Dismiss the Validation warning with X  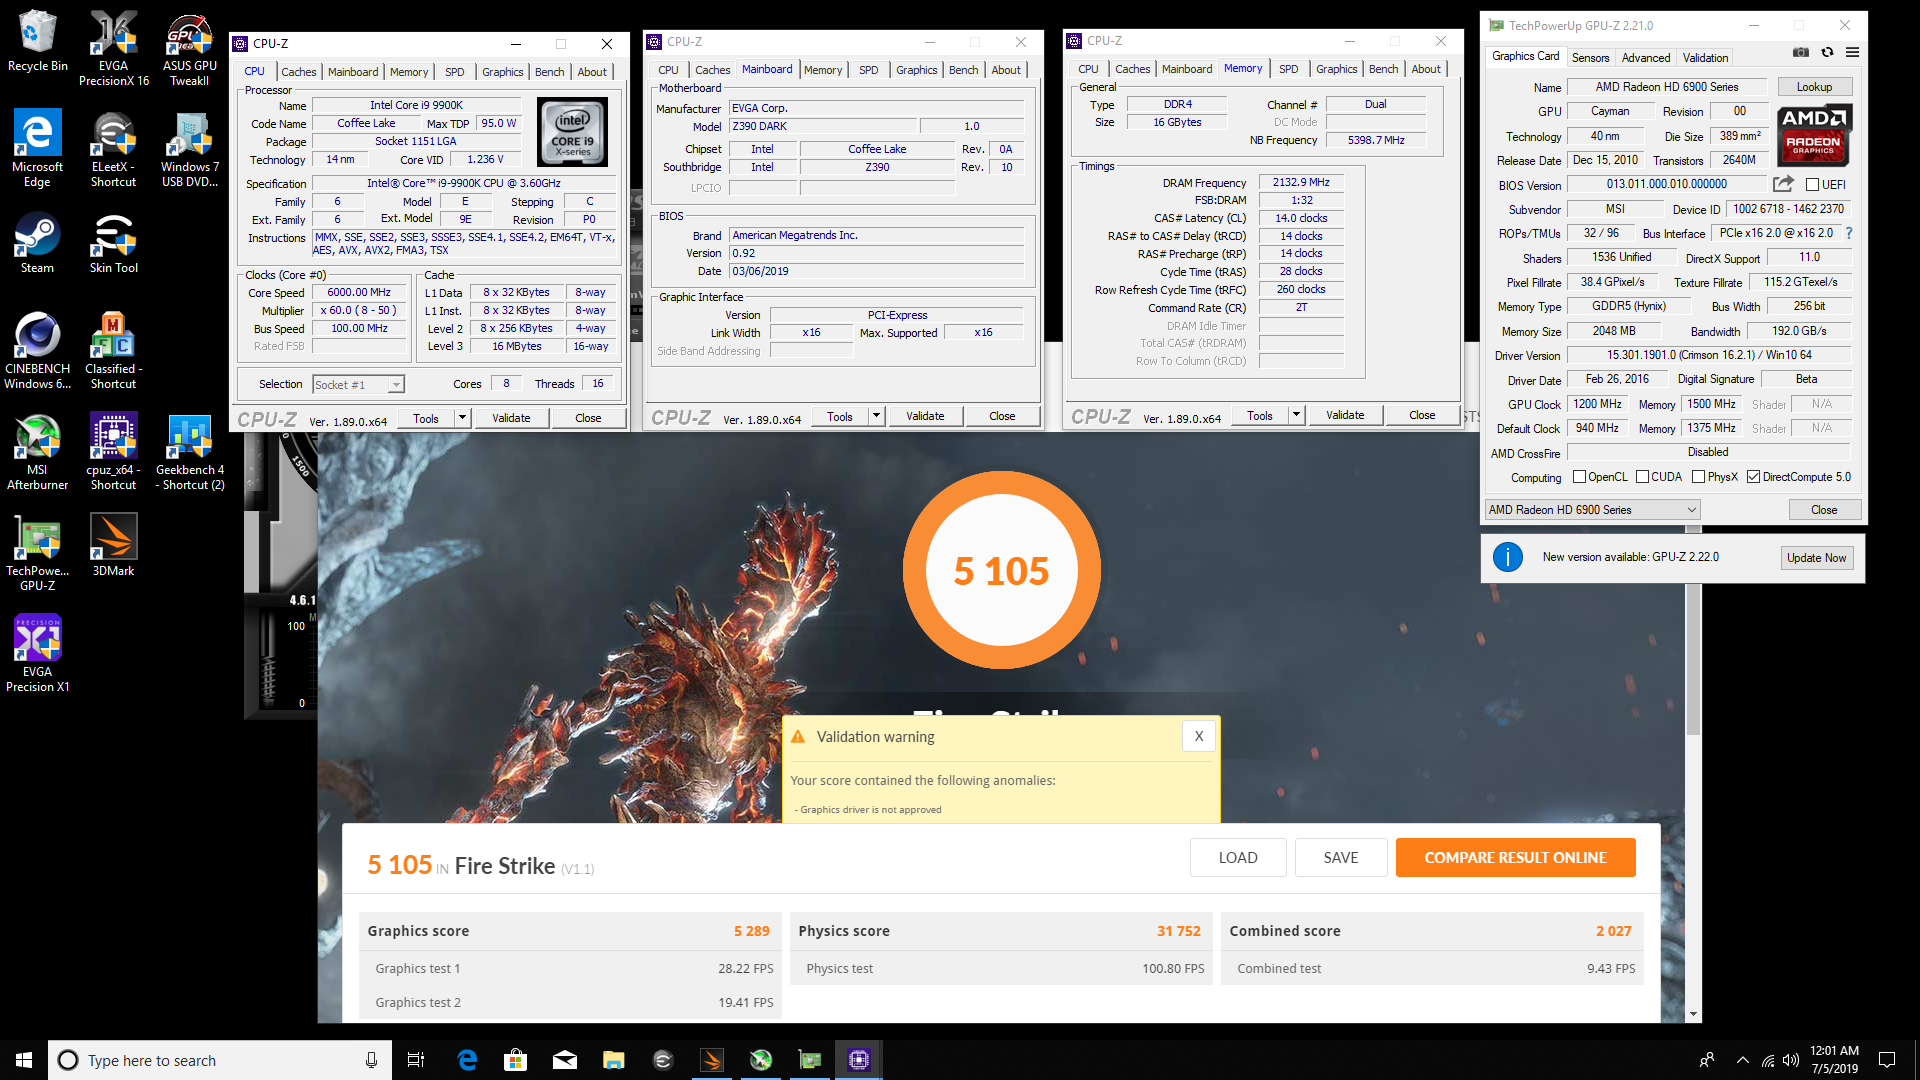pos(1198,736)
